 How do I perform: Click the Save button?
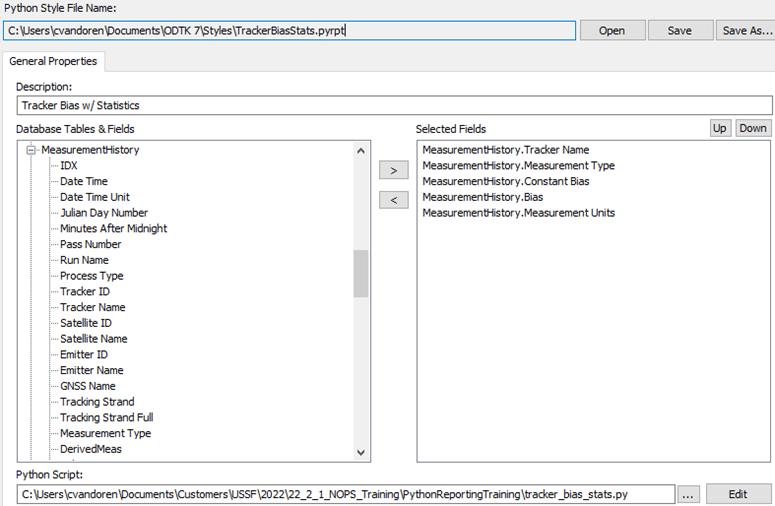(680, 31)
